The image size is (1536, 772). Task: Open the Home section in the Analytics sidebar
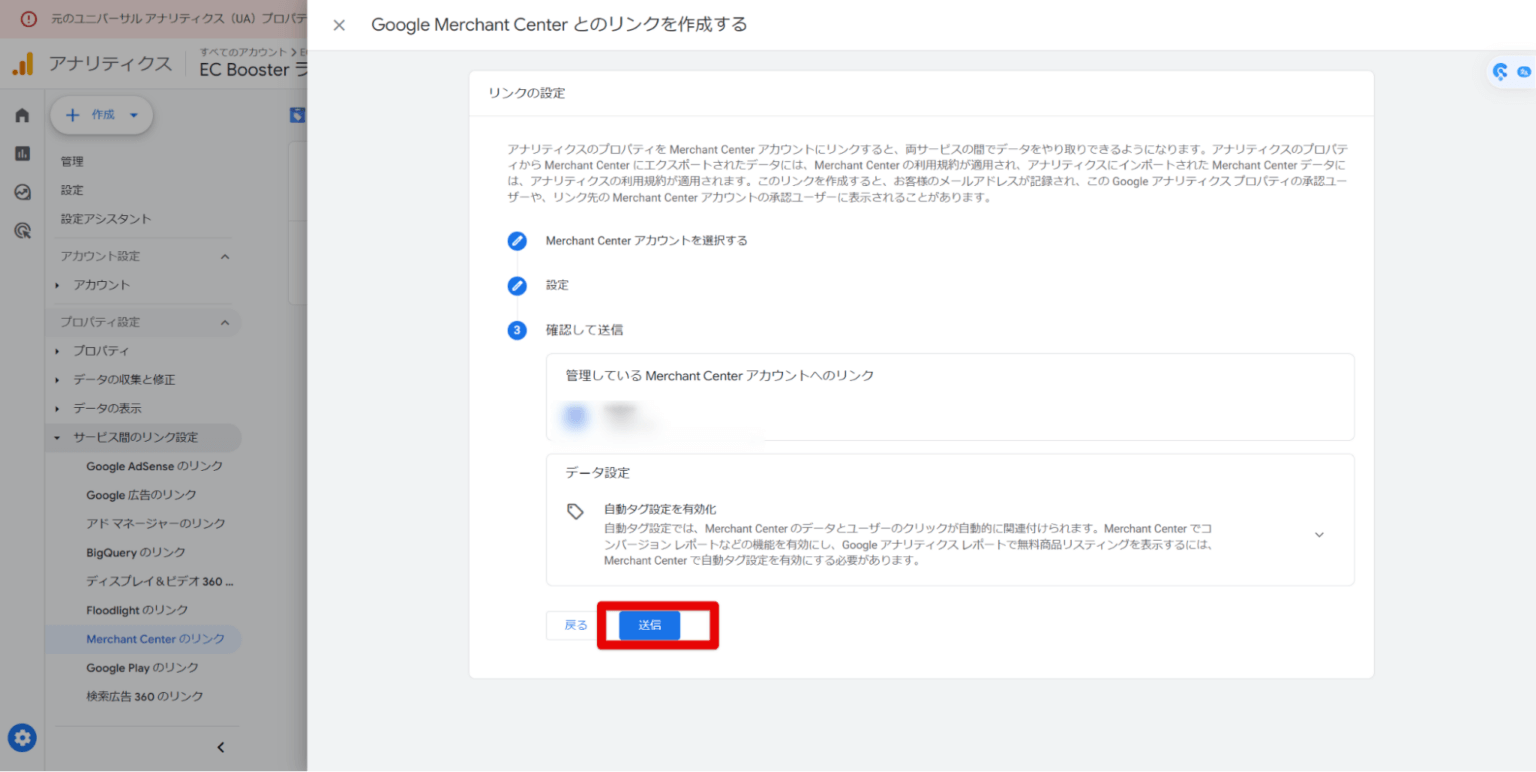click(x=21, y=114)
